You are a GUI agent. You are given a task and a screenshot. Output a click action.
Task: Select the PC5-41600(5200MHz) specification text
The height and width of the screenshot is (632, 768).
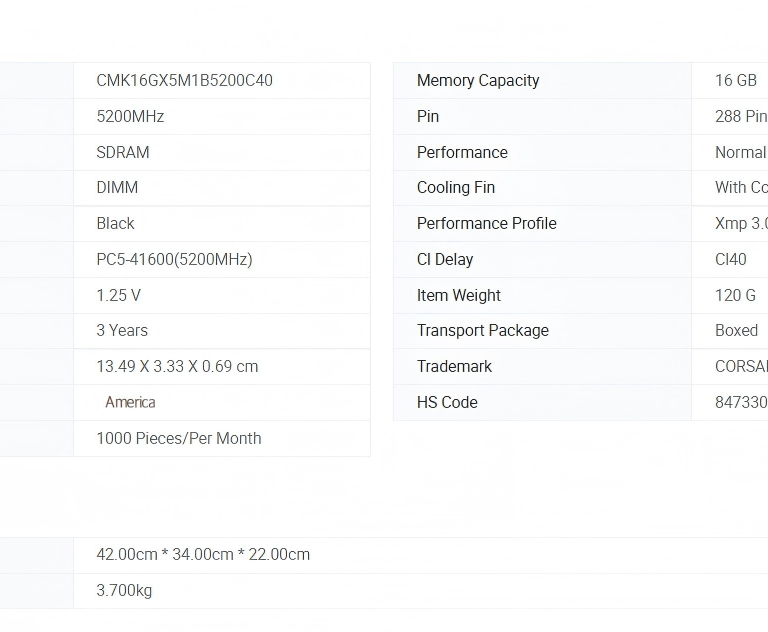click(x=174, y=260)
